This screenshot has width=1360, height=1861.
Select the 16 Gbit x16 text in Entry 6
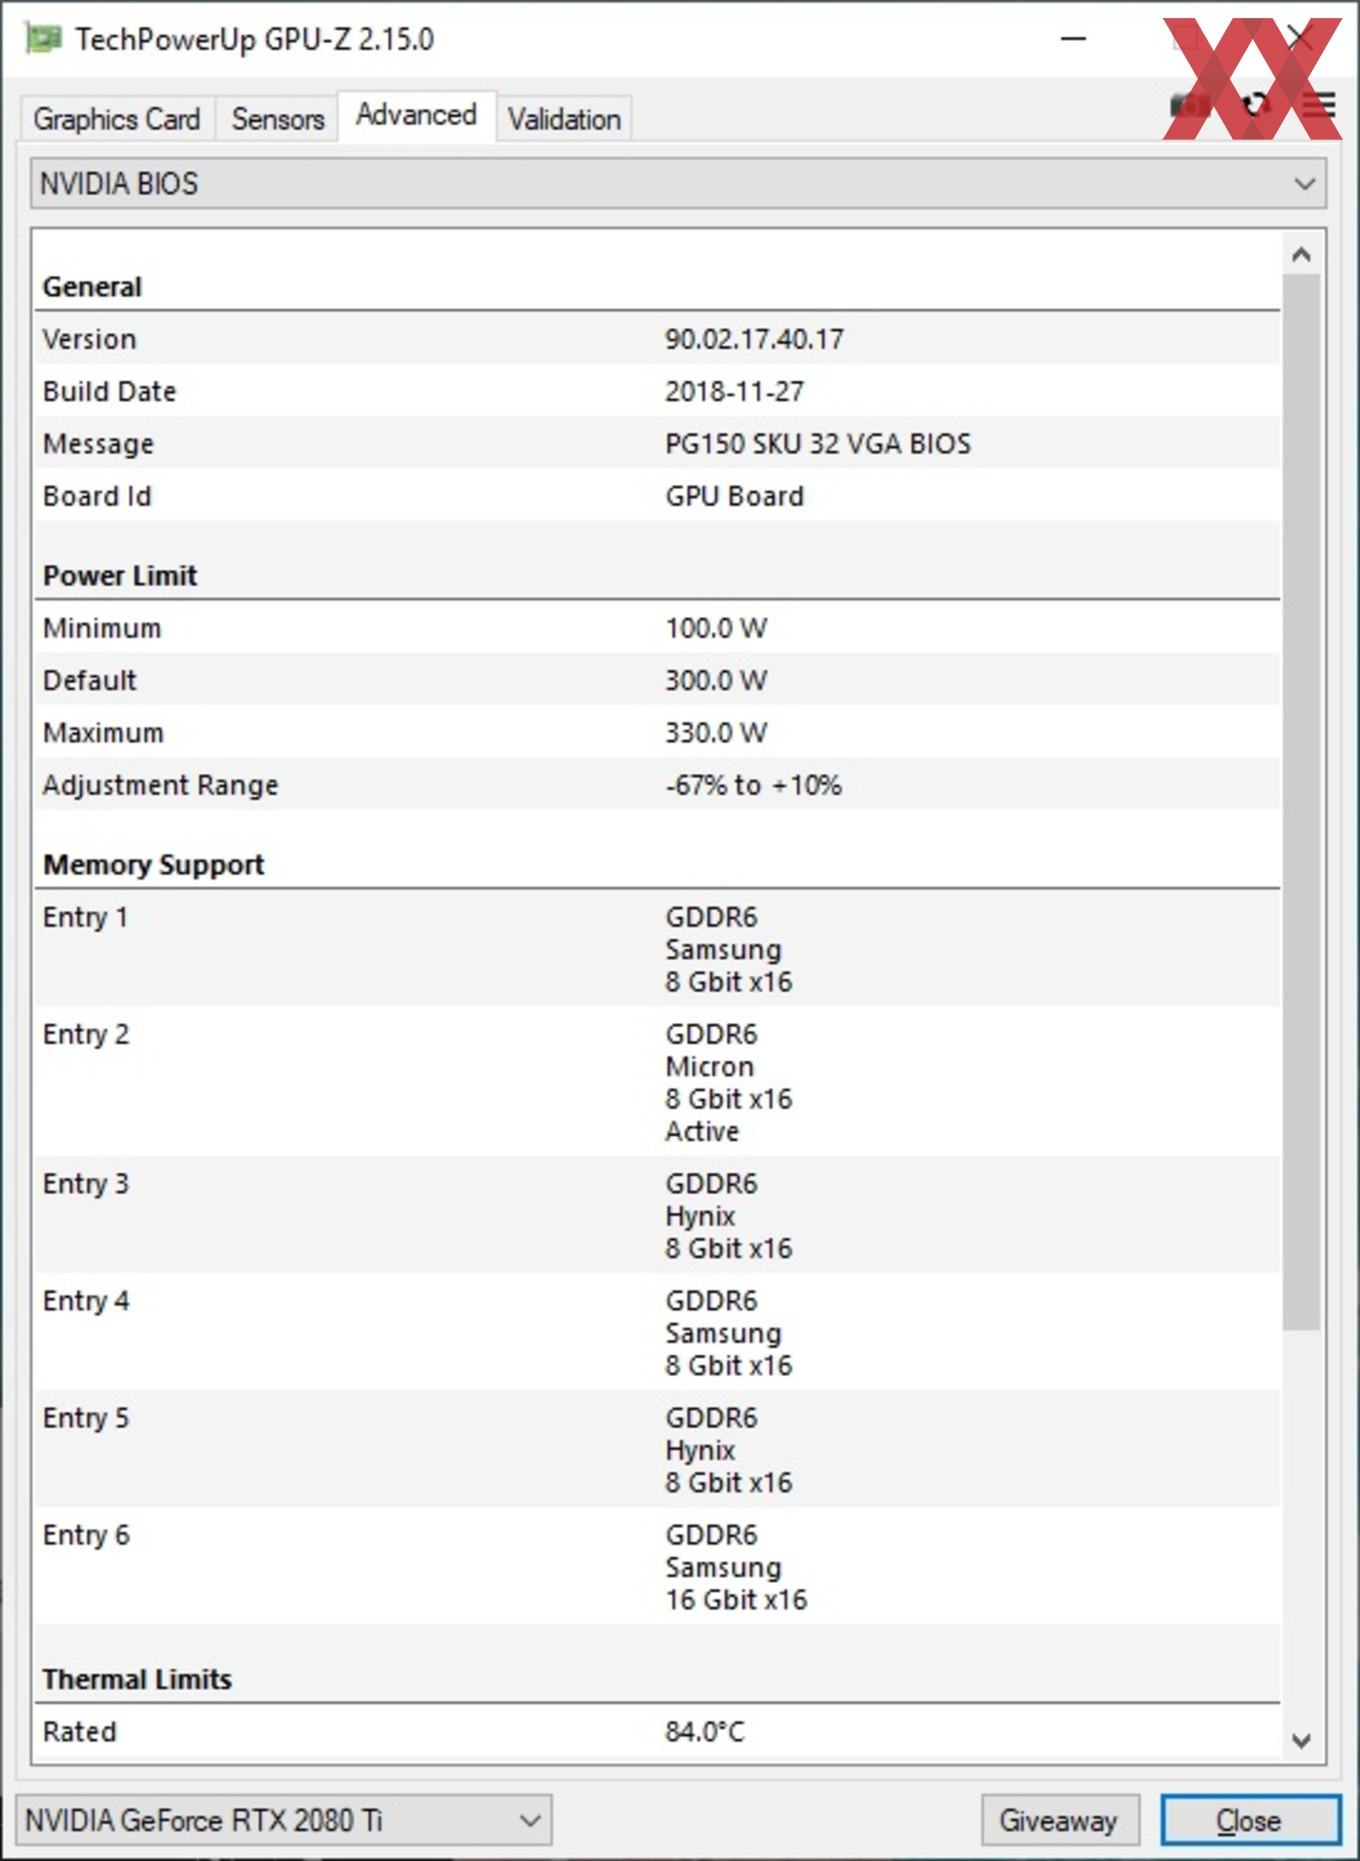(736, 1600)
